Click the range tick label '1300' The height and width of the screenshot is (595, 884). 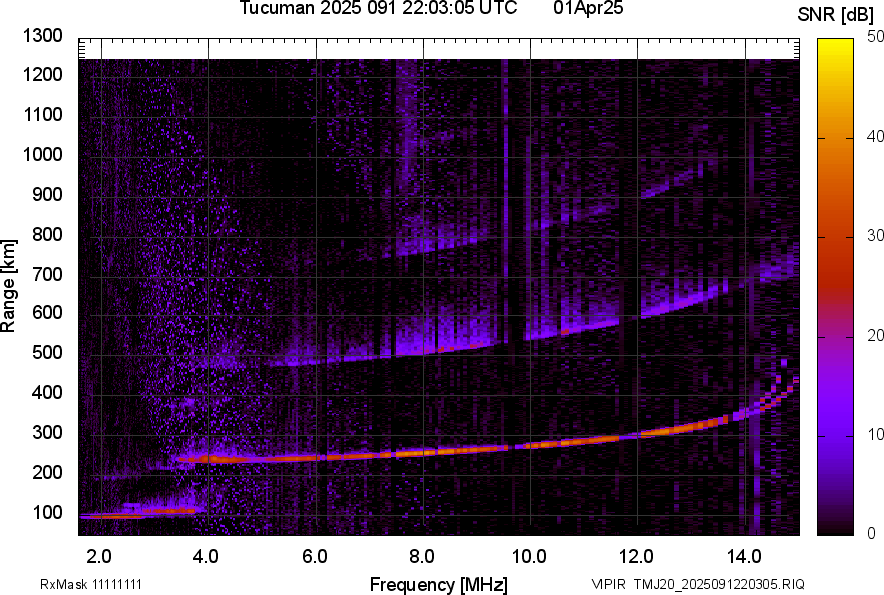(x=42, y=36)
